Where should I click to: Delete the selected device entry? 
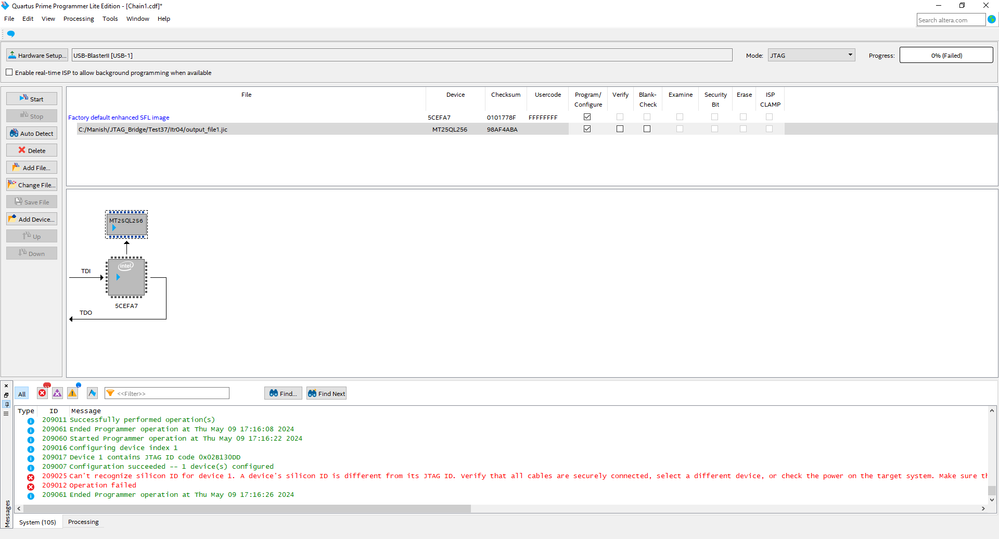(32, 150)
